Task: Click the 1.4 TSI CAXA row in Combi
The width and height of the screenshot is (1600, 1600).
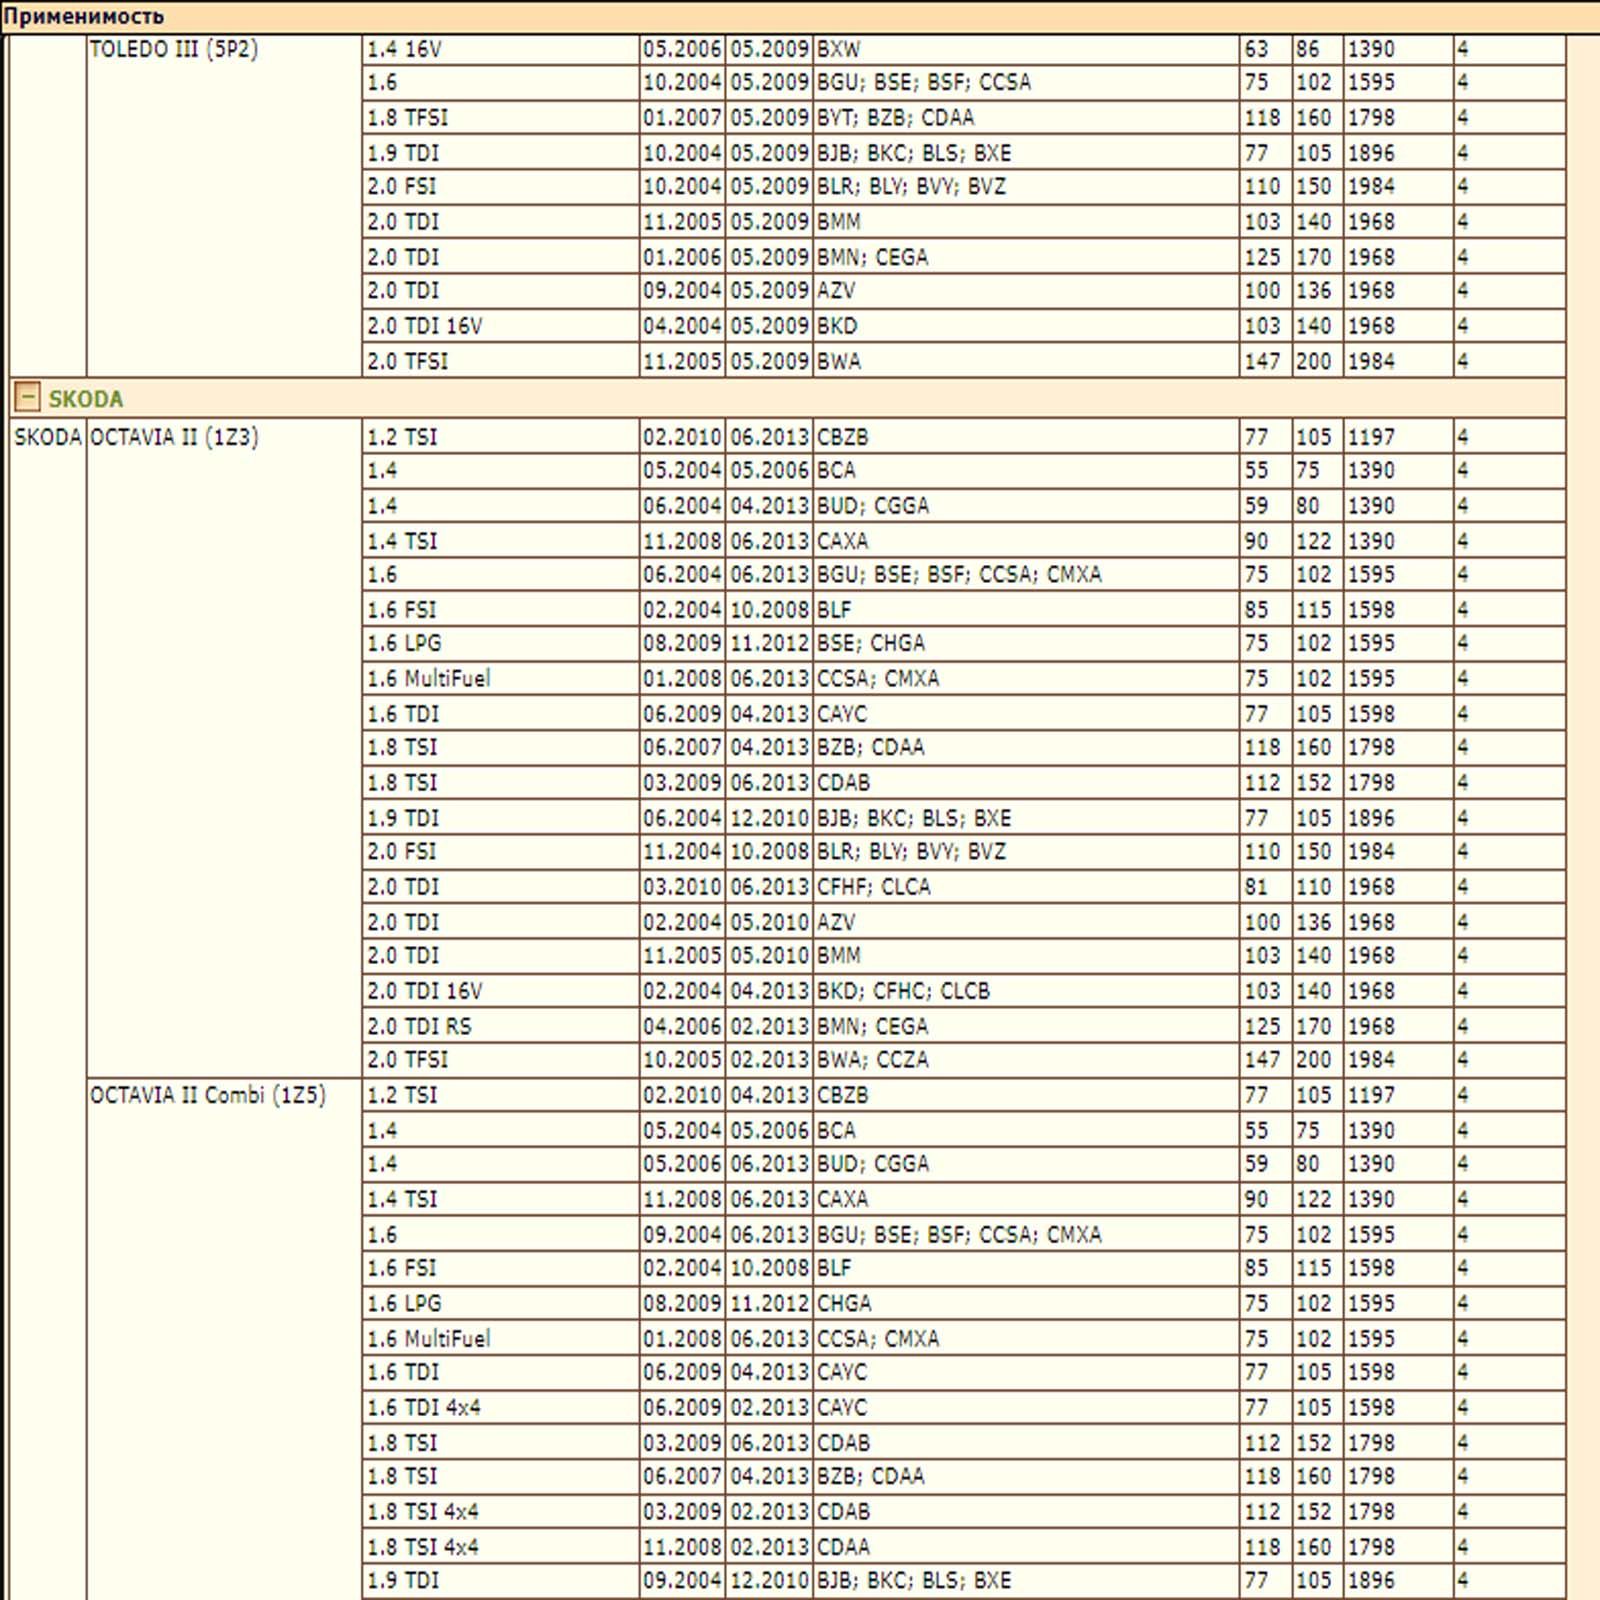Action: (x=964, y=1199)
